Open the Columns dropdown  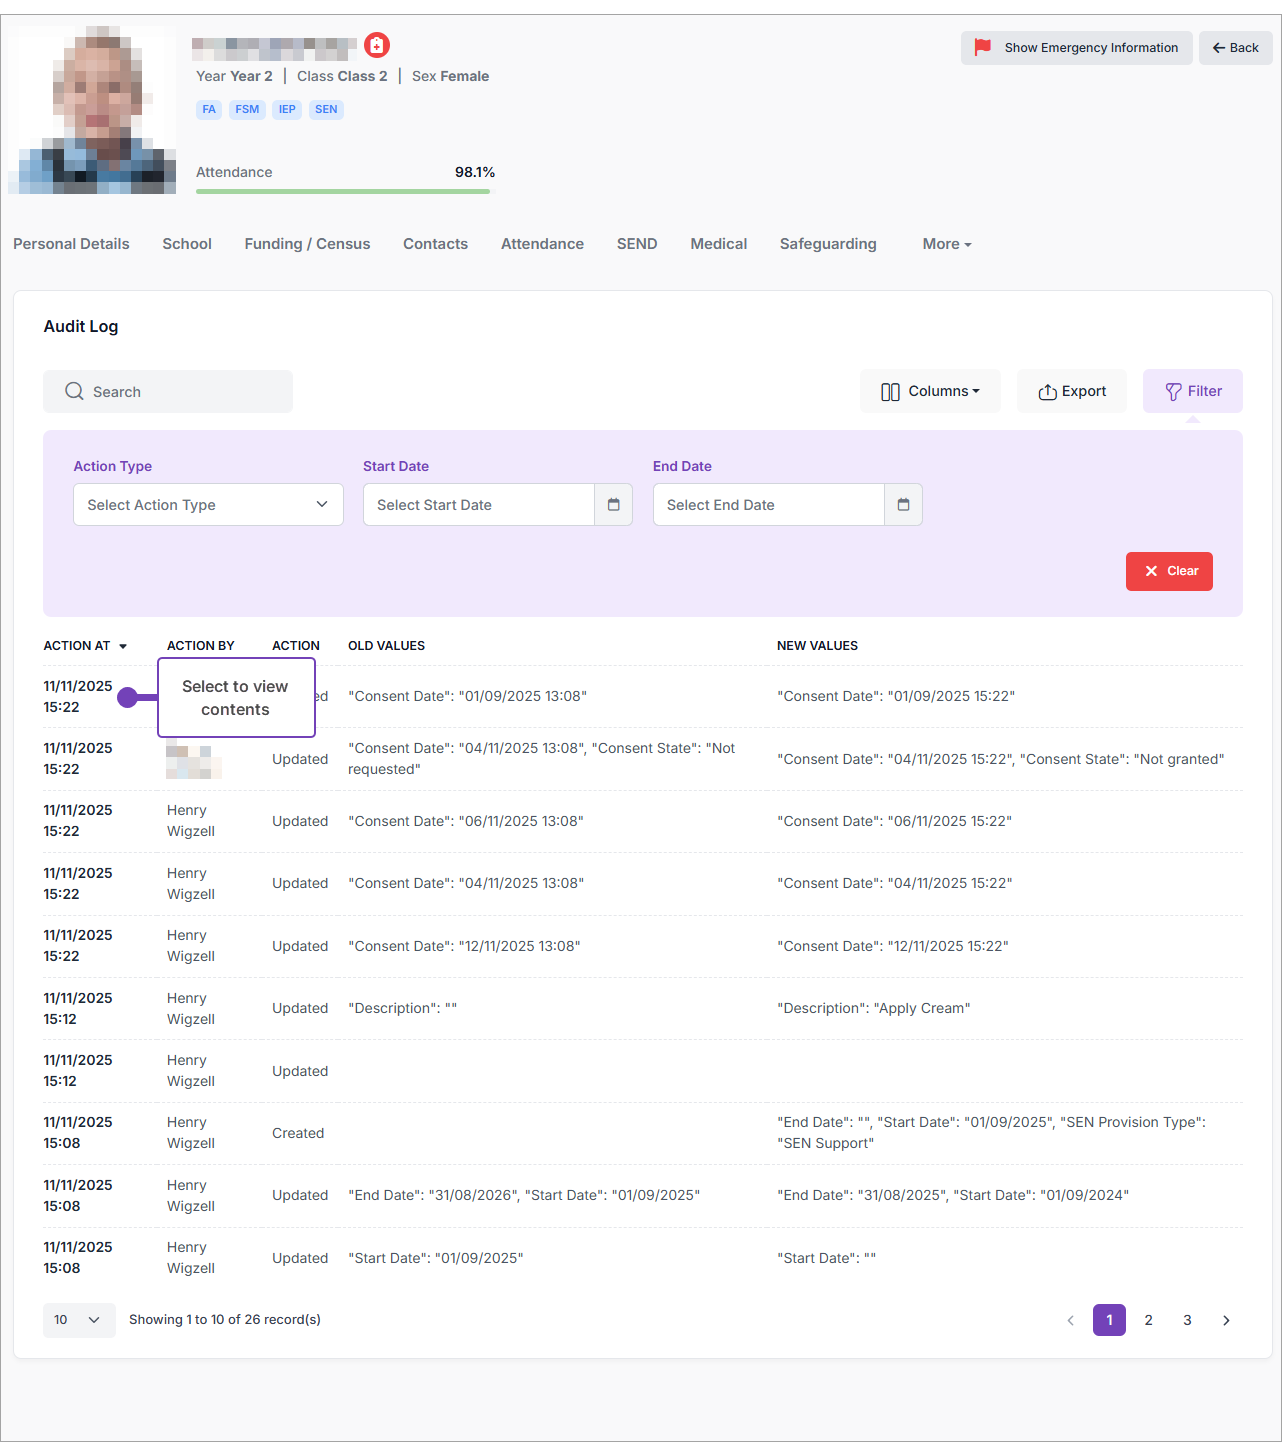pos(930,391)
